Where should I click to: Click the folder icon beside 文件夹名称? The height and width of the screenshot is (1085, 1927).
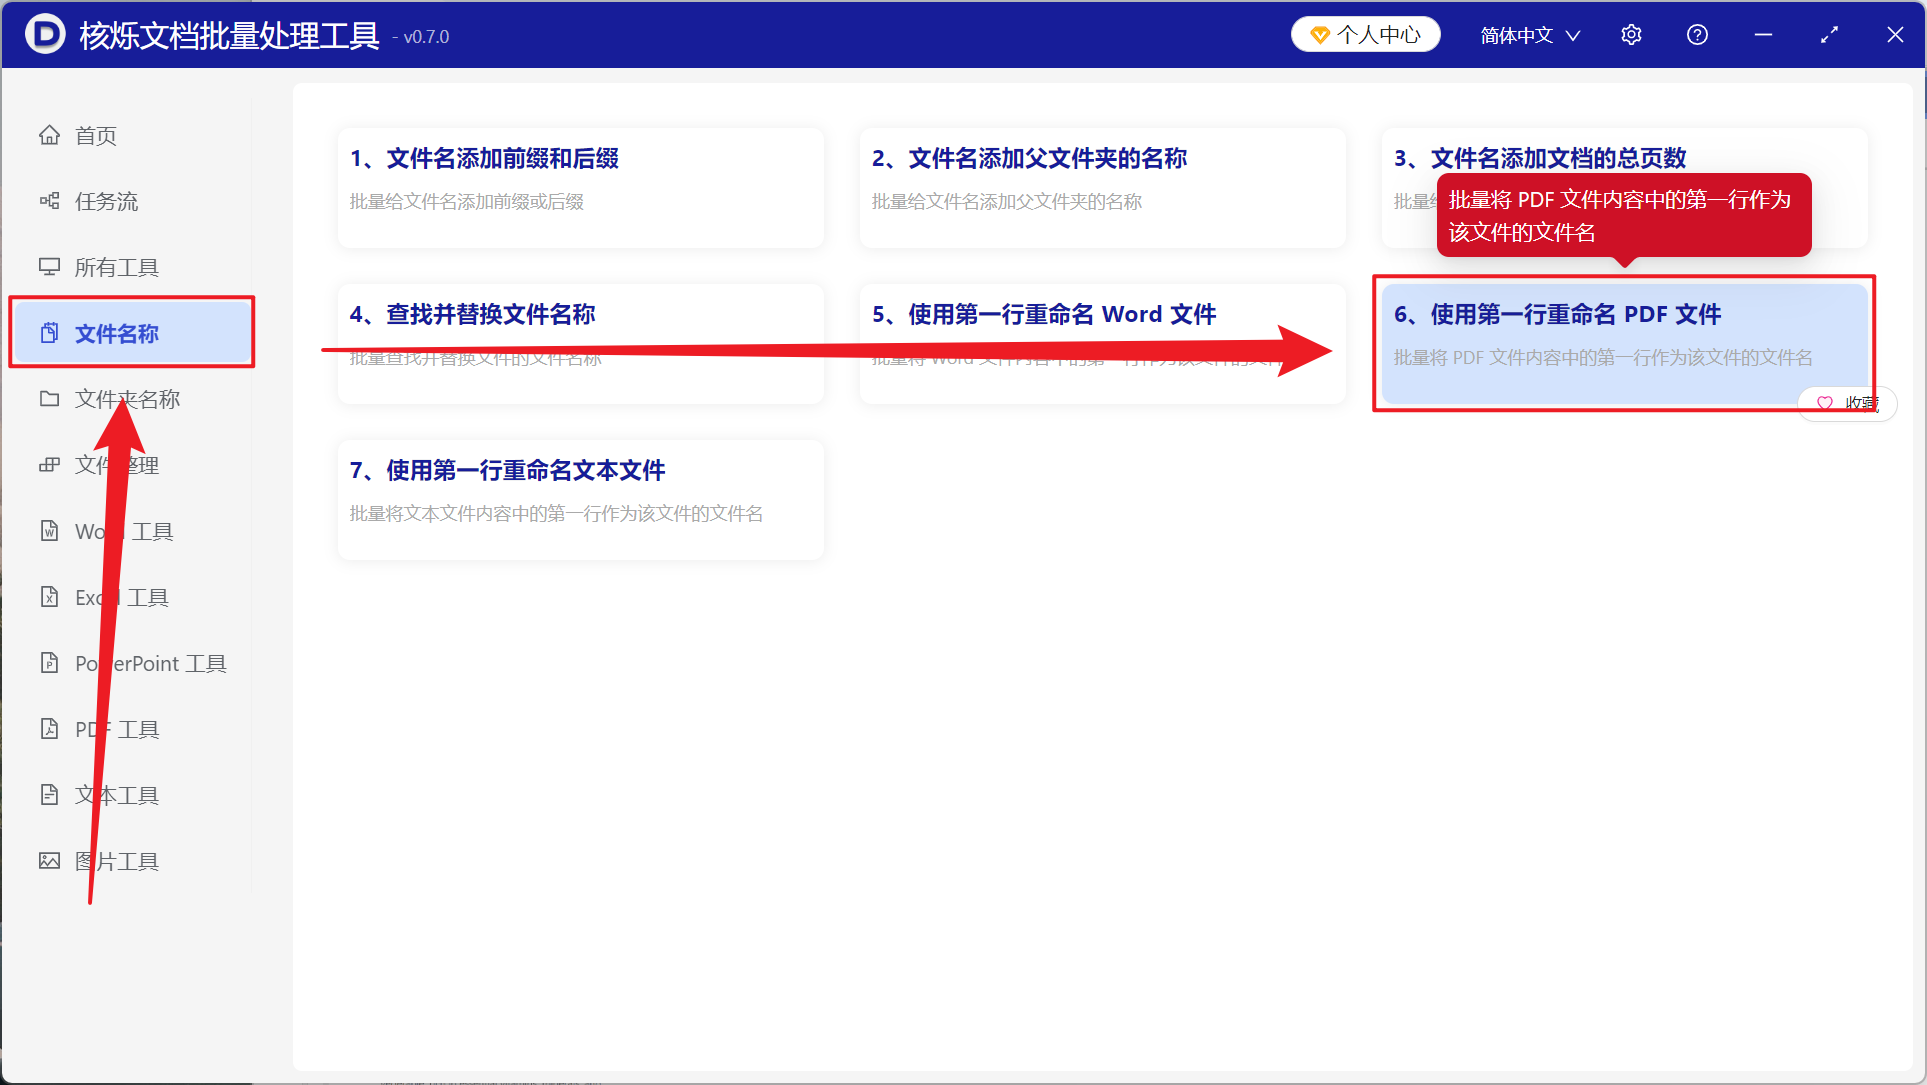(49, 399)
